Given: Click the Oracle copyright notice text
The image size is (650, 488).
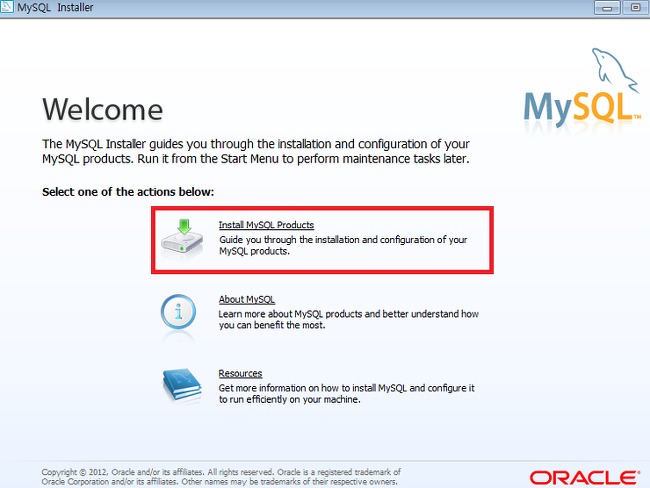Looking at the screenshot, I should point(221,477).
